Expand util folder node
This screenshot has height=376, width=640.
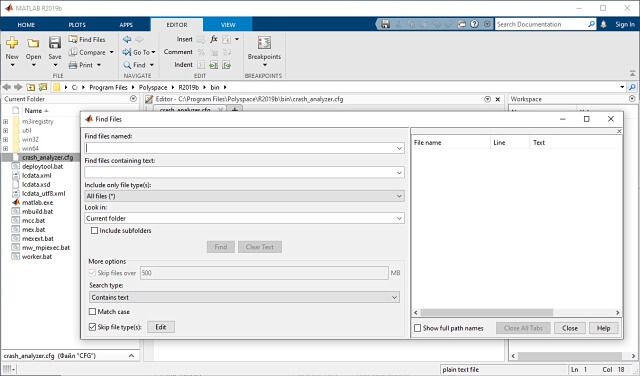pos(5,130)
